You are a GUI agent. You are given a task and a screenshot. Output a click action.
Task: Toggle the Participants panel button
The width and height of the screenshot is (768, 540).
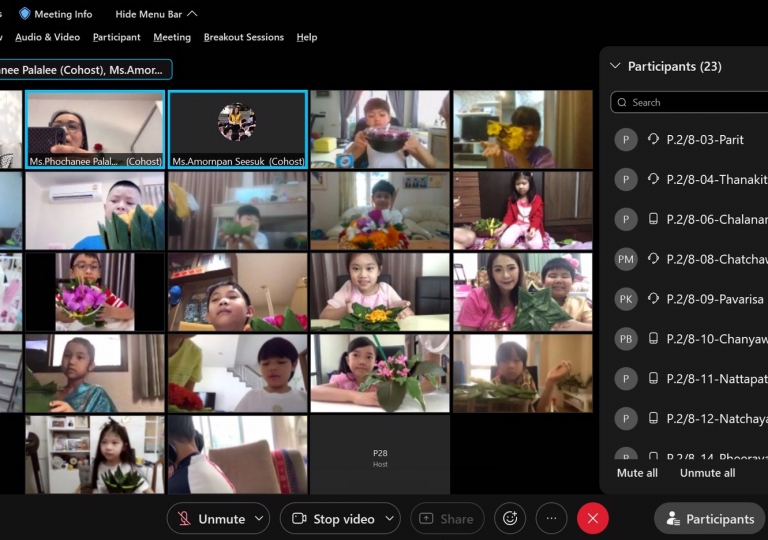point(709,518)
